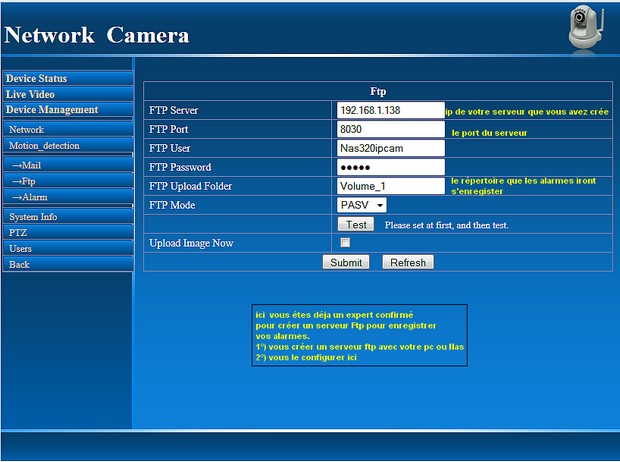Open the Device Status menu
620x462 pixels.
pos(67,78)
